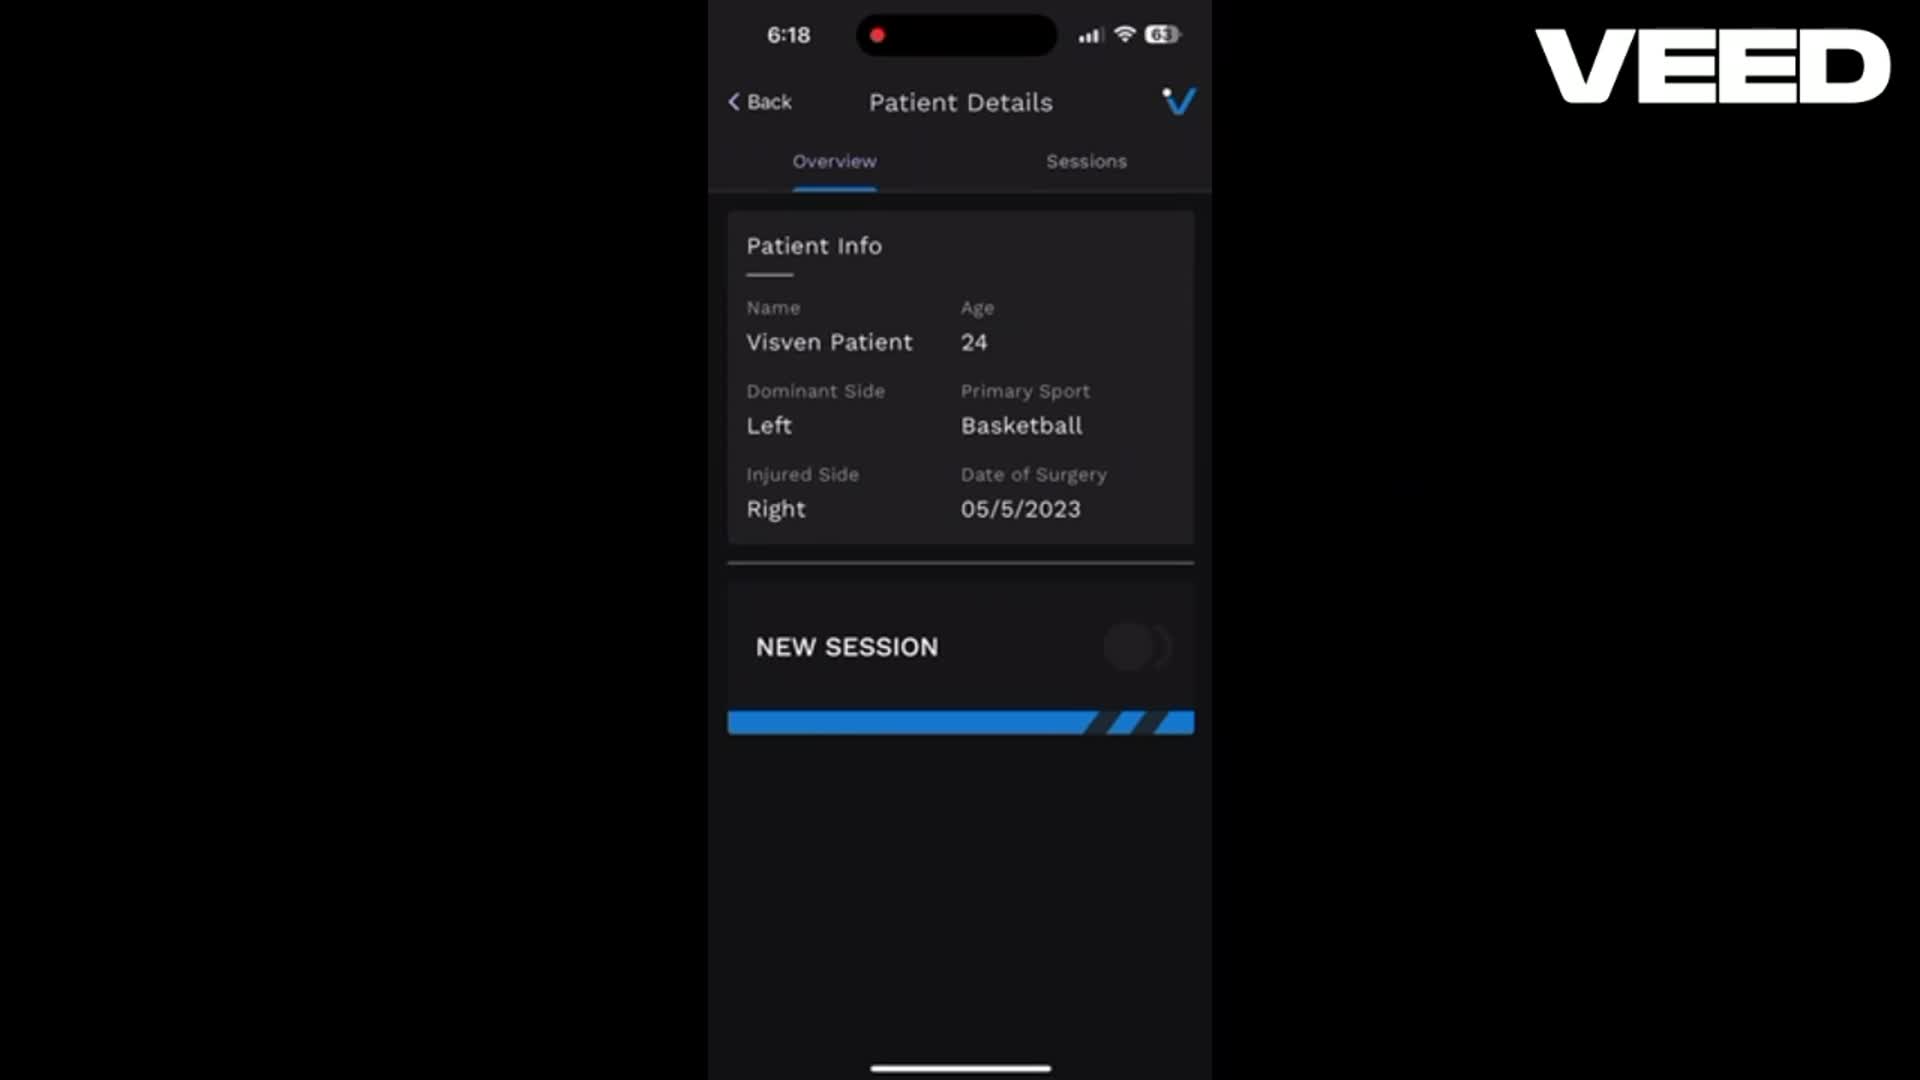Tap the Back chevron arrow
Screen dimensions: 1920x1080
[734, 102]
